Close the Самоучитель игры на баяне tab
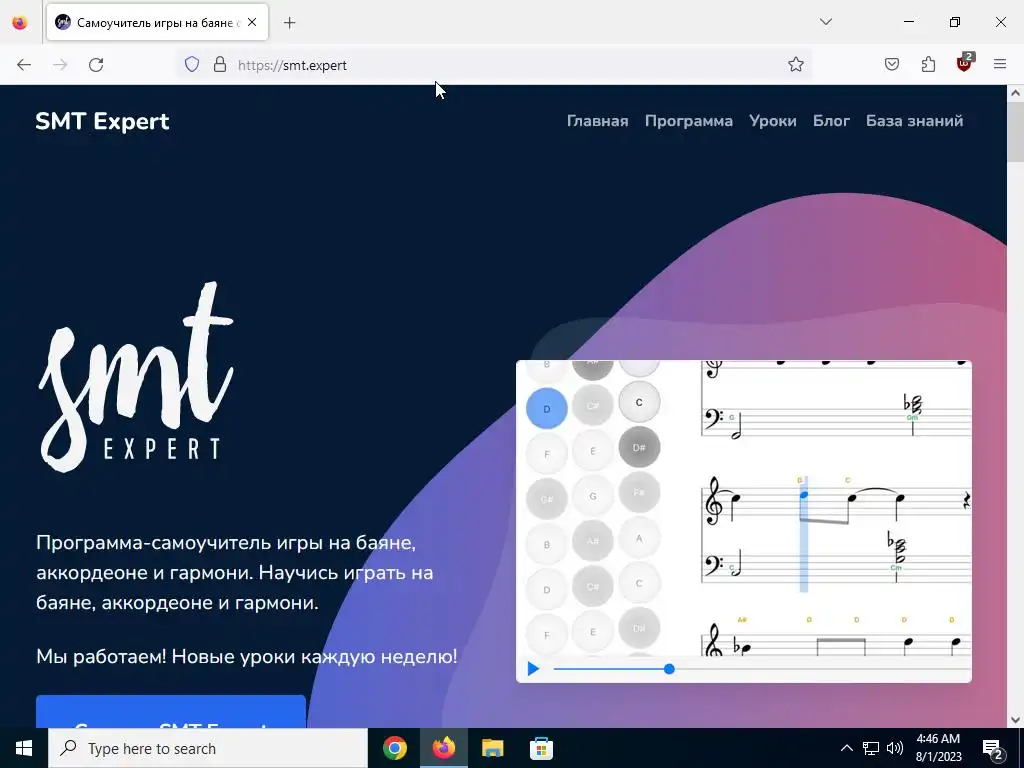The width and height of the screenshot is (1024, 768). click(x=252, y=22)
